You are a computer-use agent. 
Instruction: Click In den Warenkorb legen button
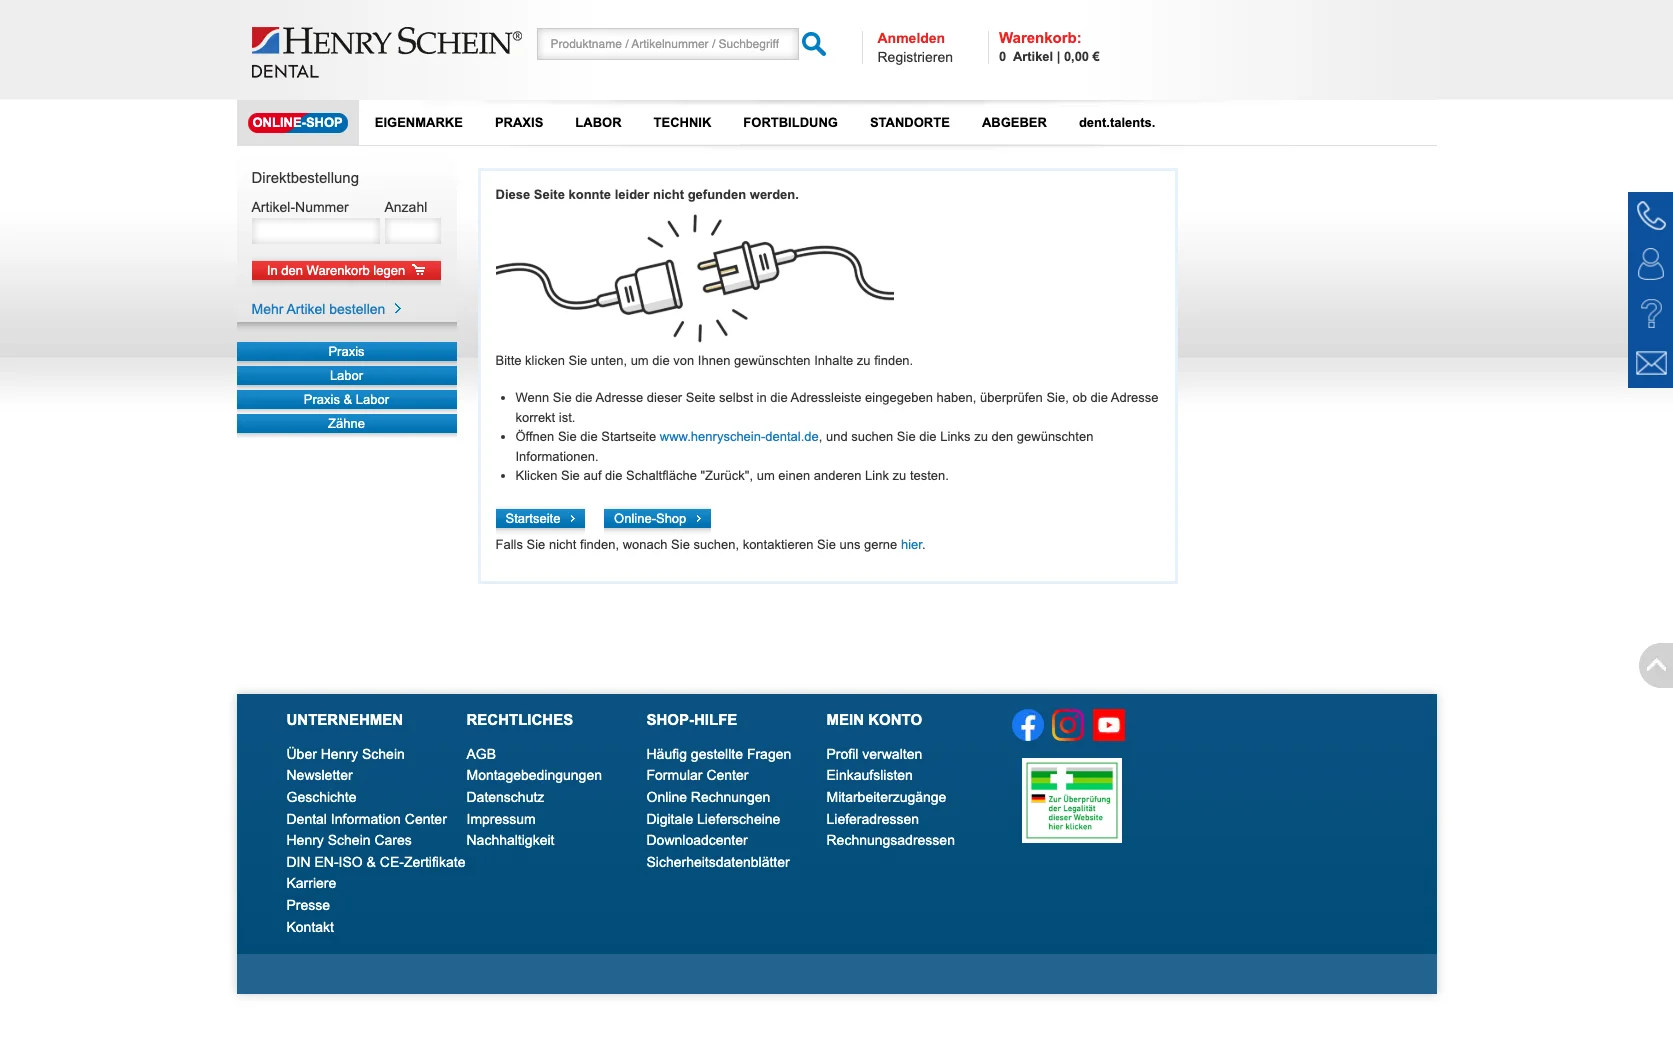[346, 271]
